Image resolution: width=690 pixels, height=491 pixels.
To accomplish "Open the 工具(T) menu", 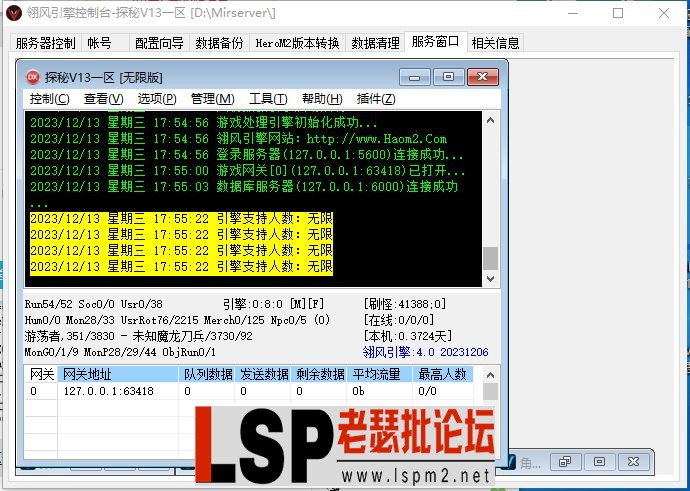I will pos(268,99).
